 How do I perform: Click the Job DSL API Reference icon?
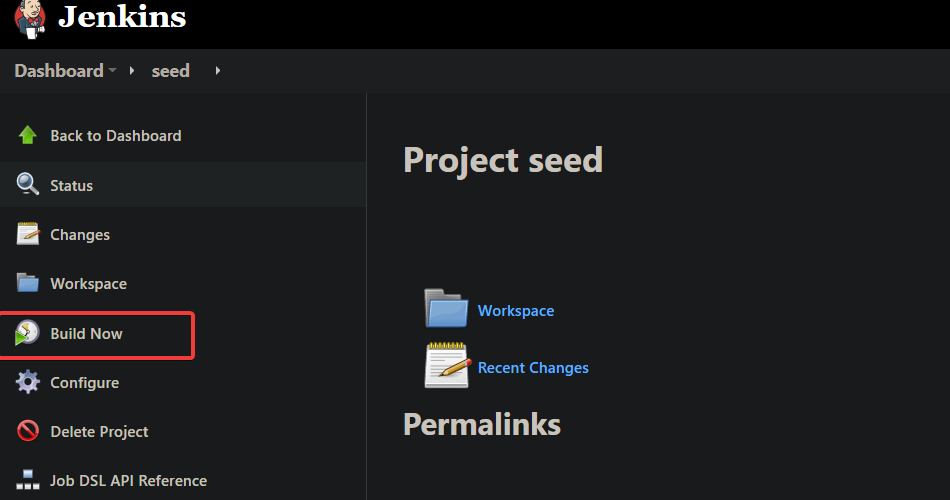(x=28, y=480)
